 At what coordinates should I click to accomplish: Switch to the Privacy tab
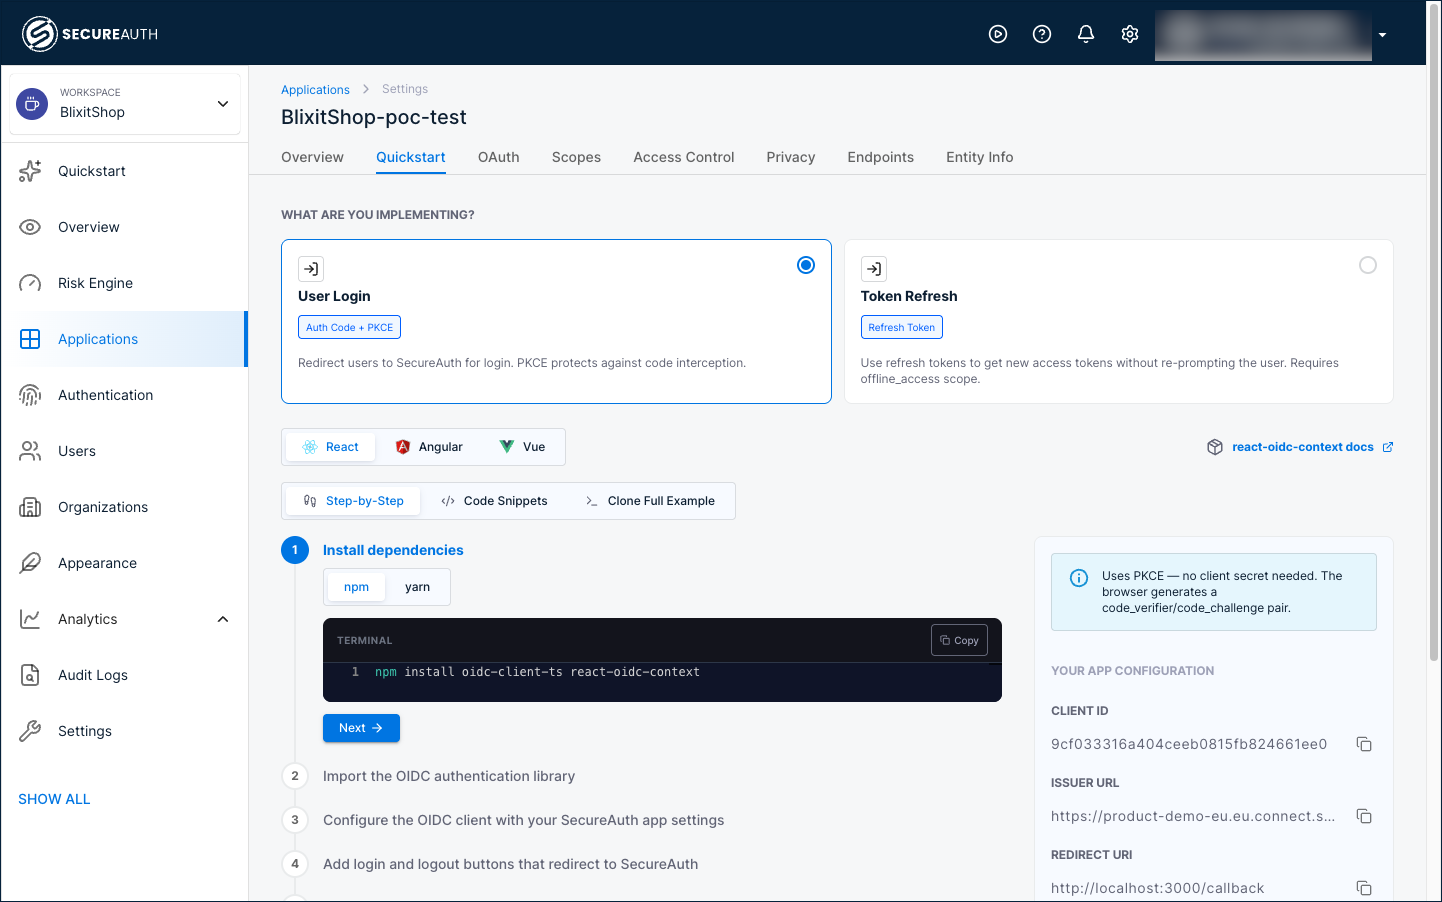791,157
